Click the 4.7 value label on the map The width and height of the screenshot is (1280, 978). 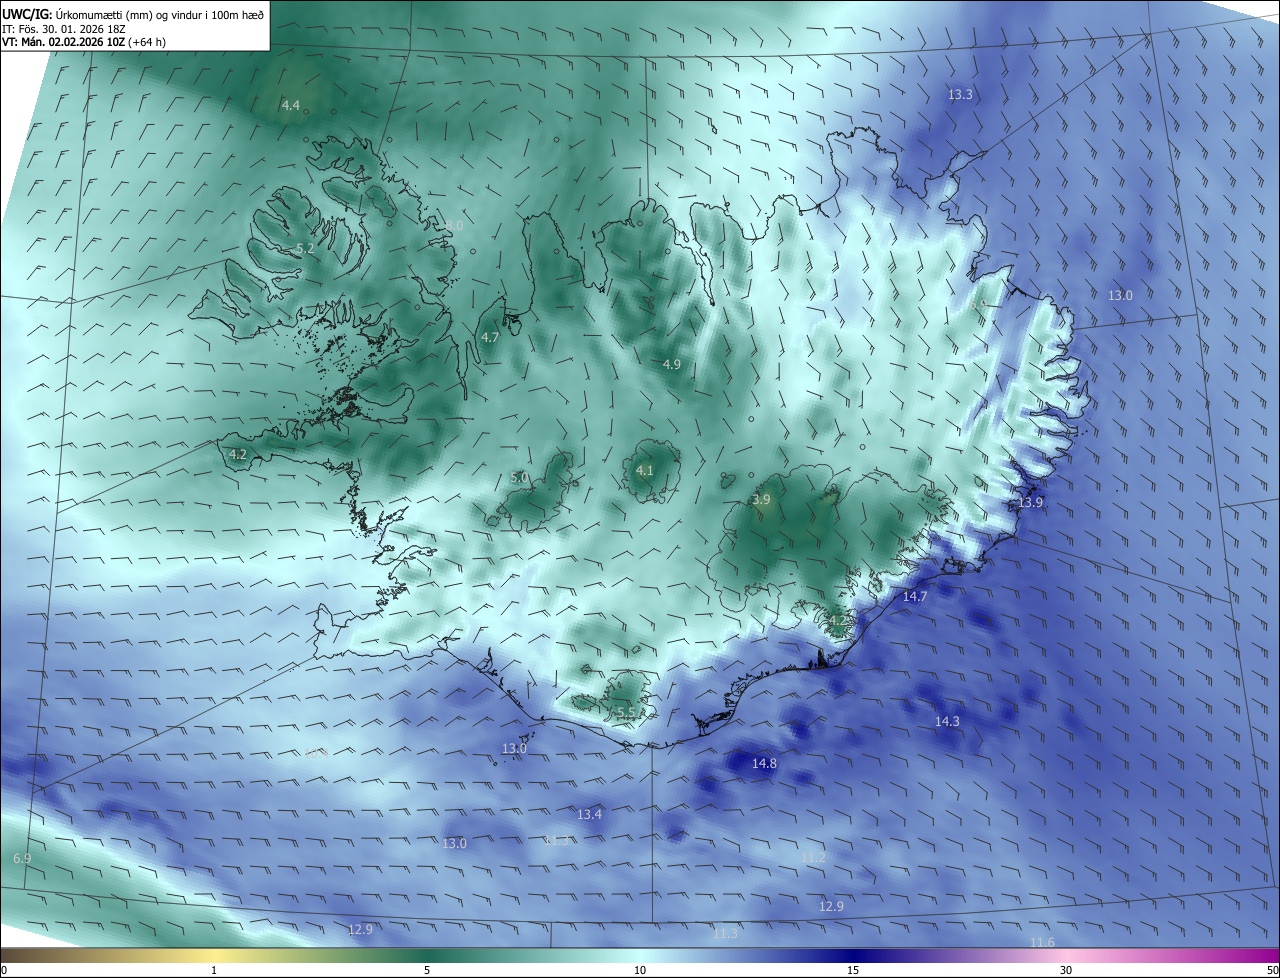pos(490,338)
